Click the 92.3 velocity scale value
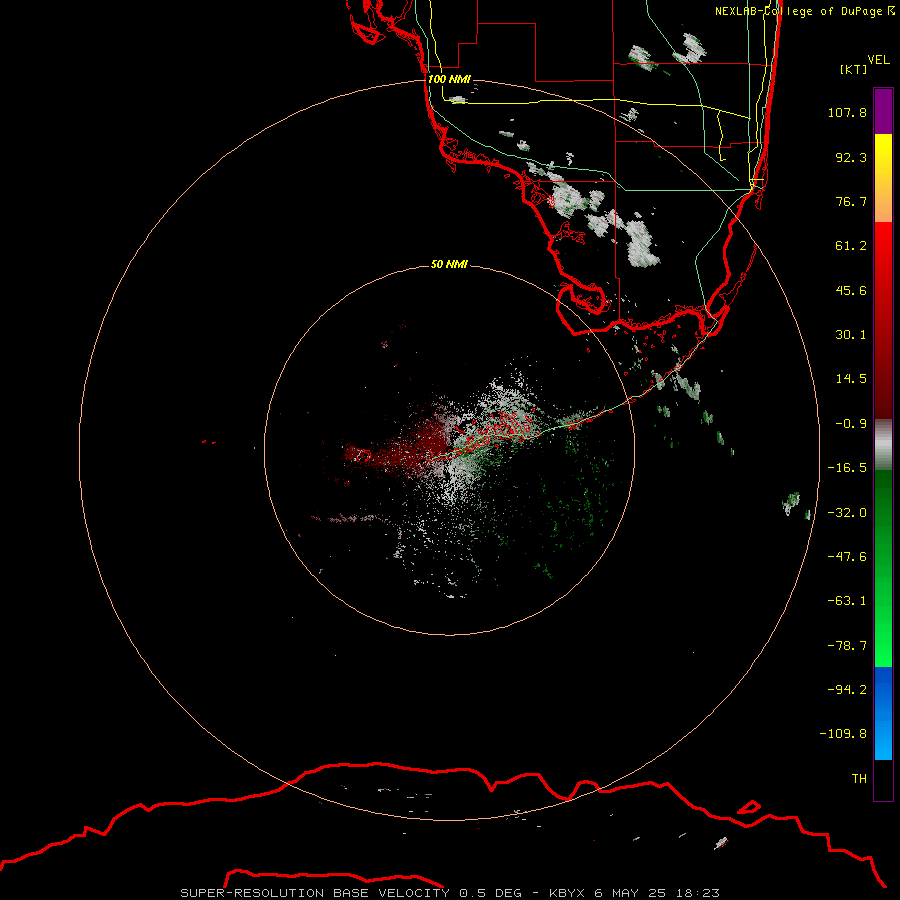This screenshot has width=900, height=900. (851, 157)
